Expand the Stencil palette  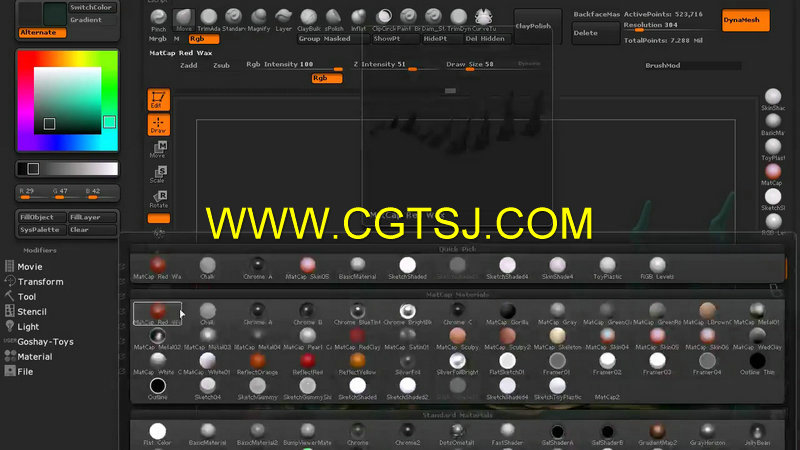pos(32,311)
